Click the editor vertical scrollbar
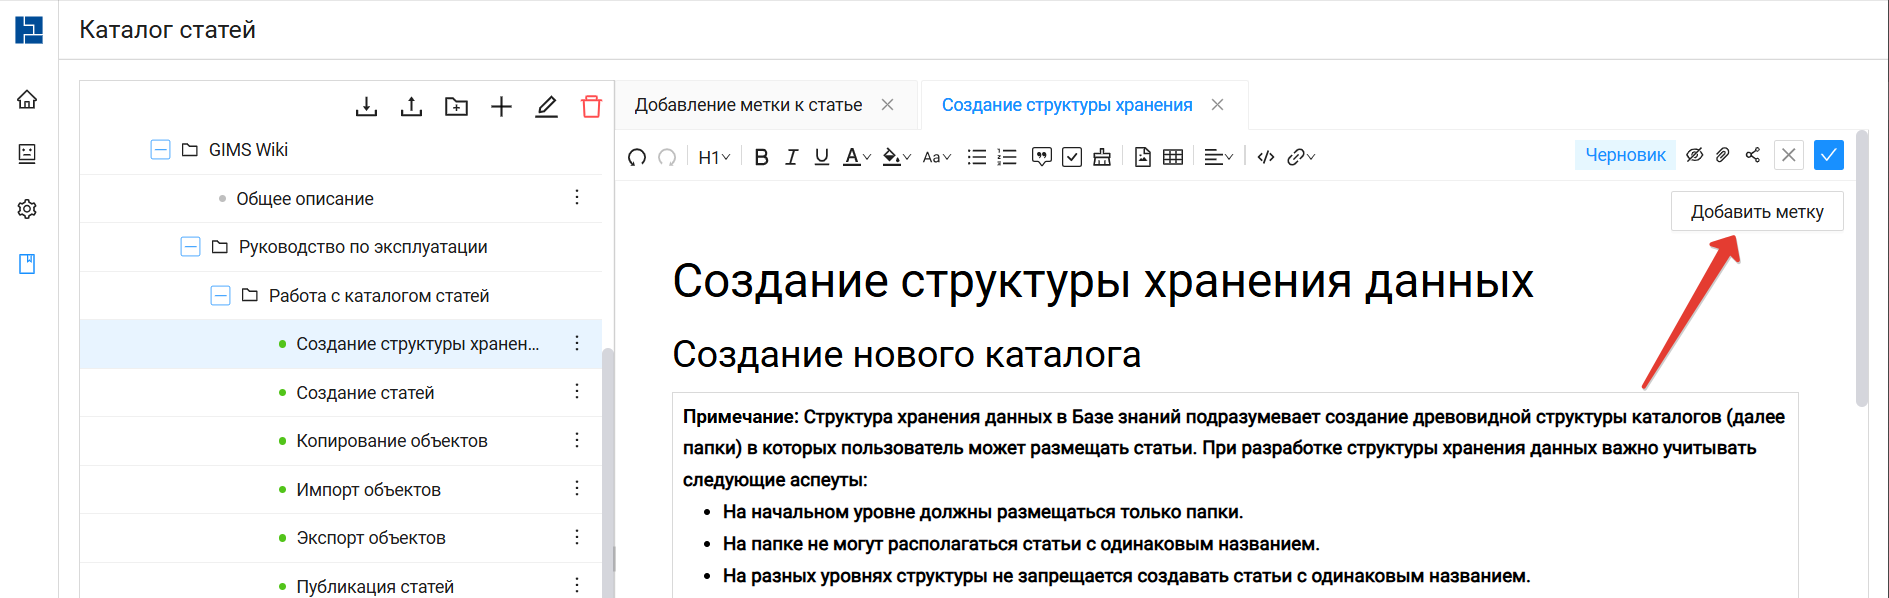 (x=1861, y=270)
